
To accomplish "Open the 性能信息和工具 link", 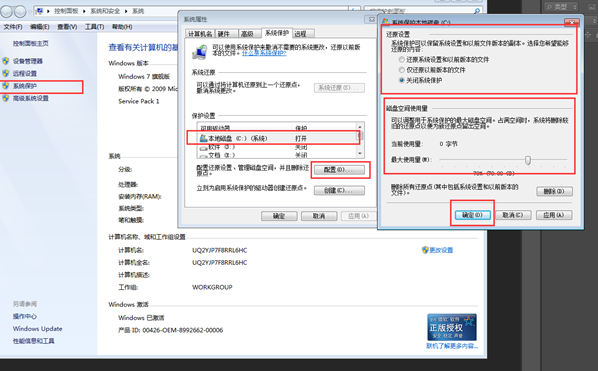I will click(x=34, y=341).
